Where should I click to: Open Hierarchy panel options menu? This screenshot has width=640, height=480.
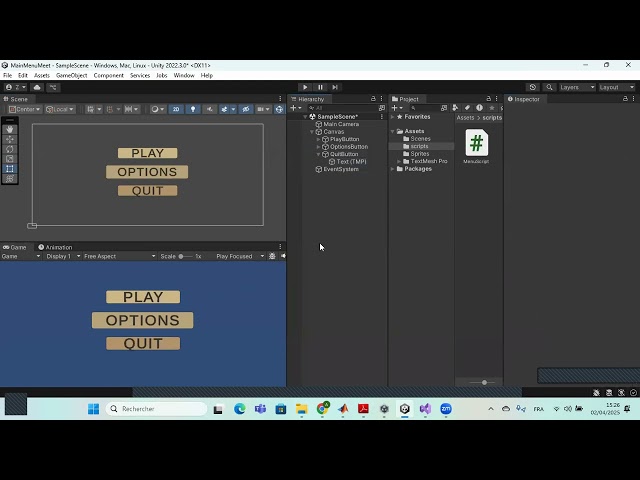(x=382, y=99)
